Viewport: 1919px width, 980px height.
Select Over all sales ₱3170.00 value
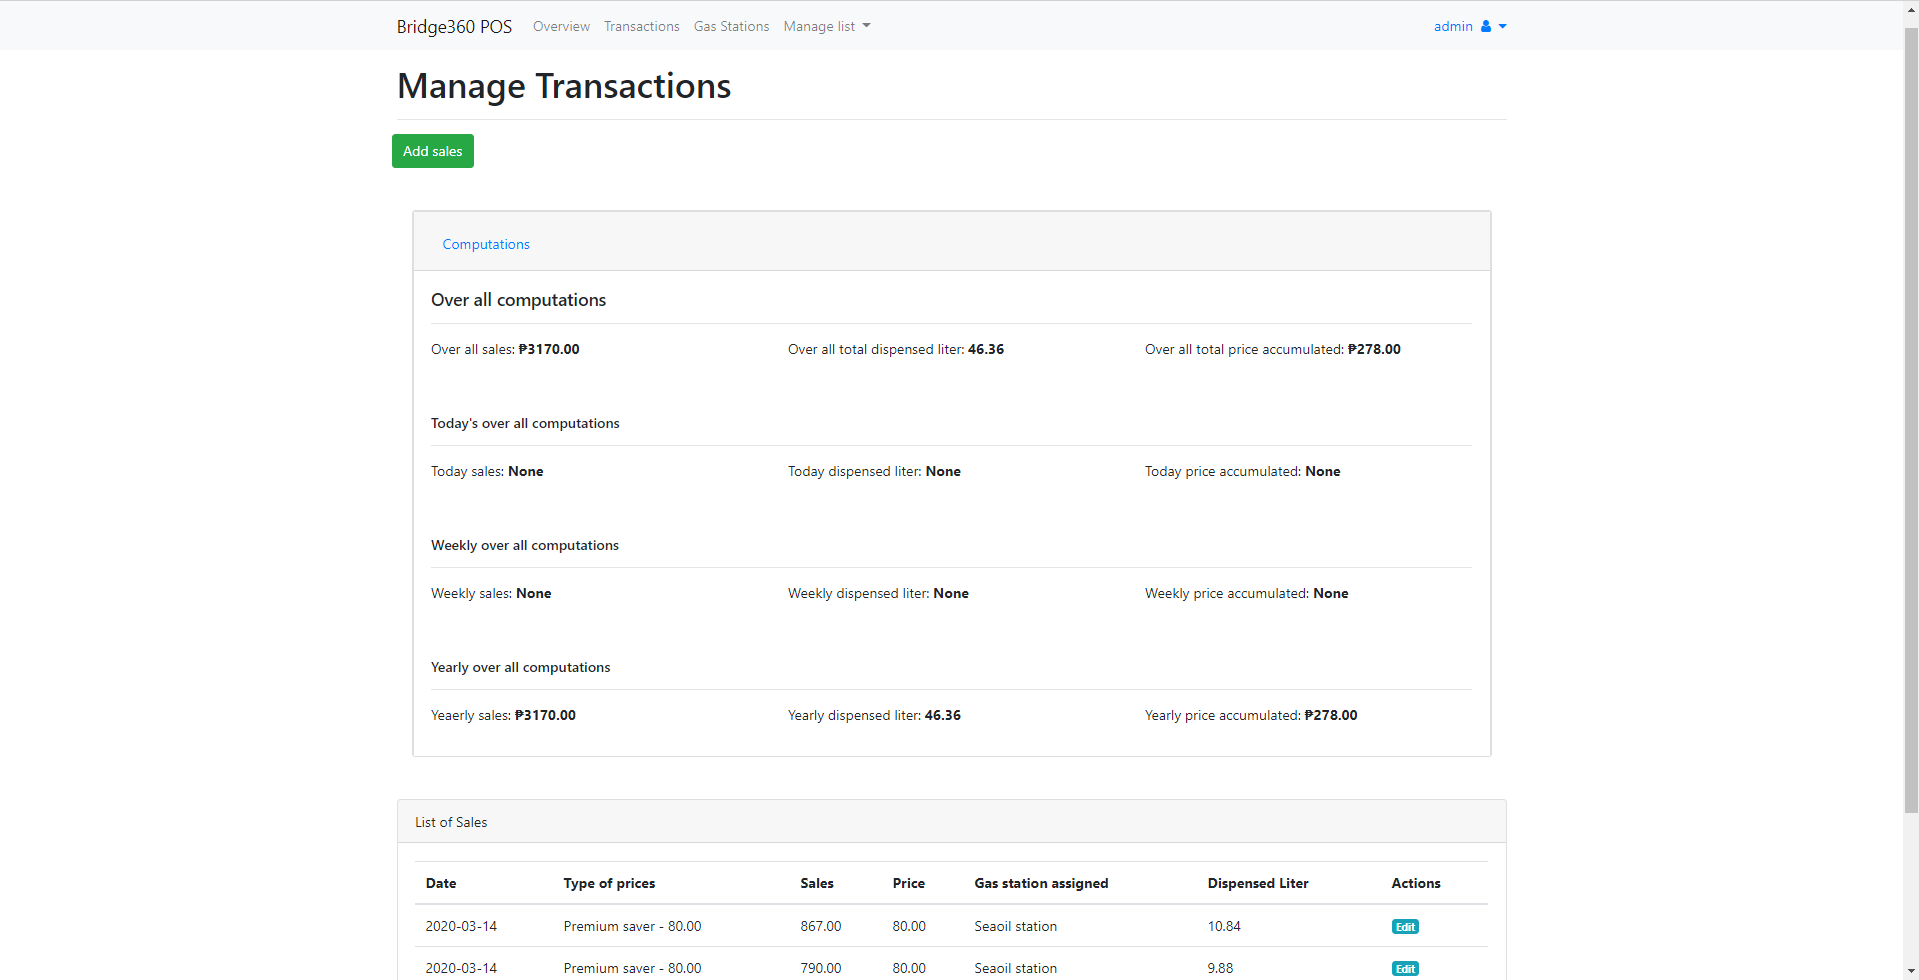[549, 349]
